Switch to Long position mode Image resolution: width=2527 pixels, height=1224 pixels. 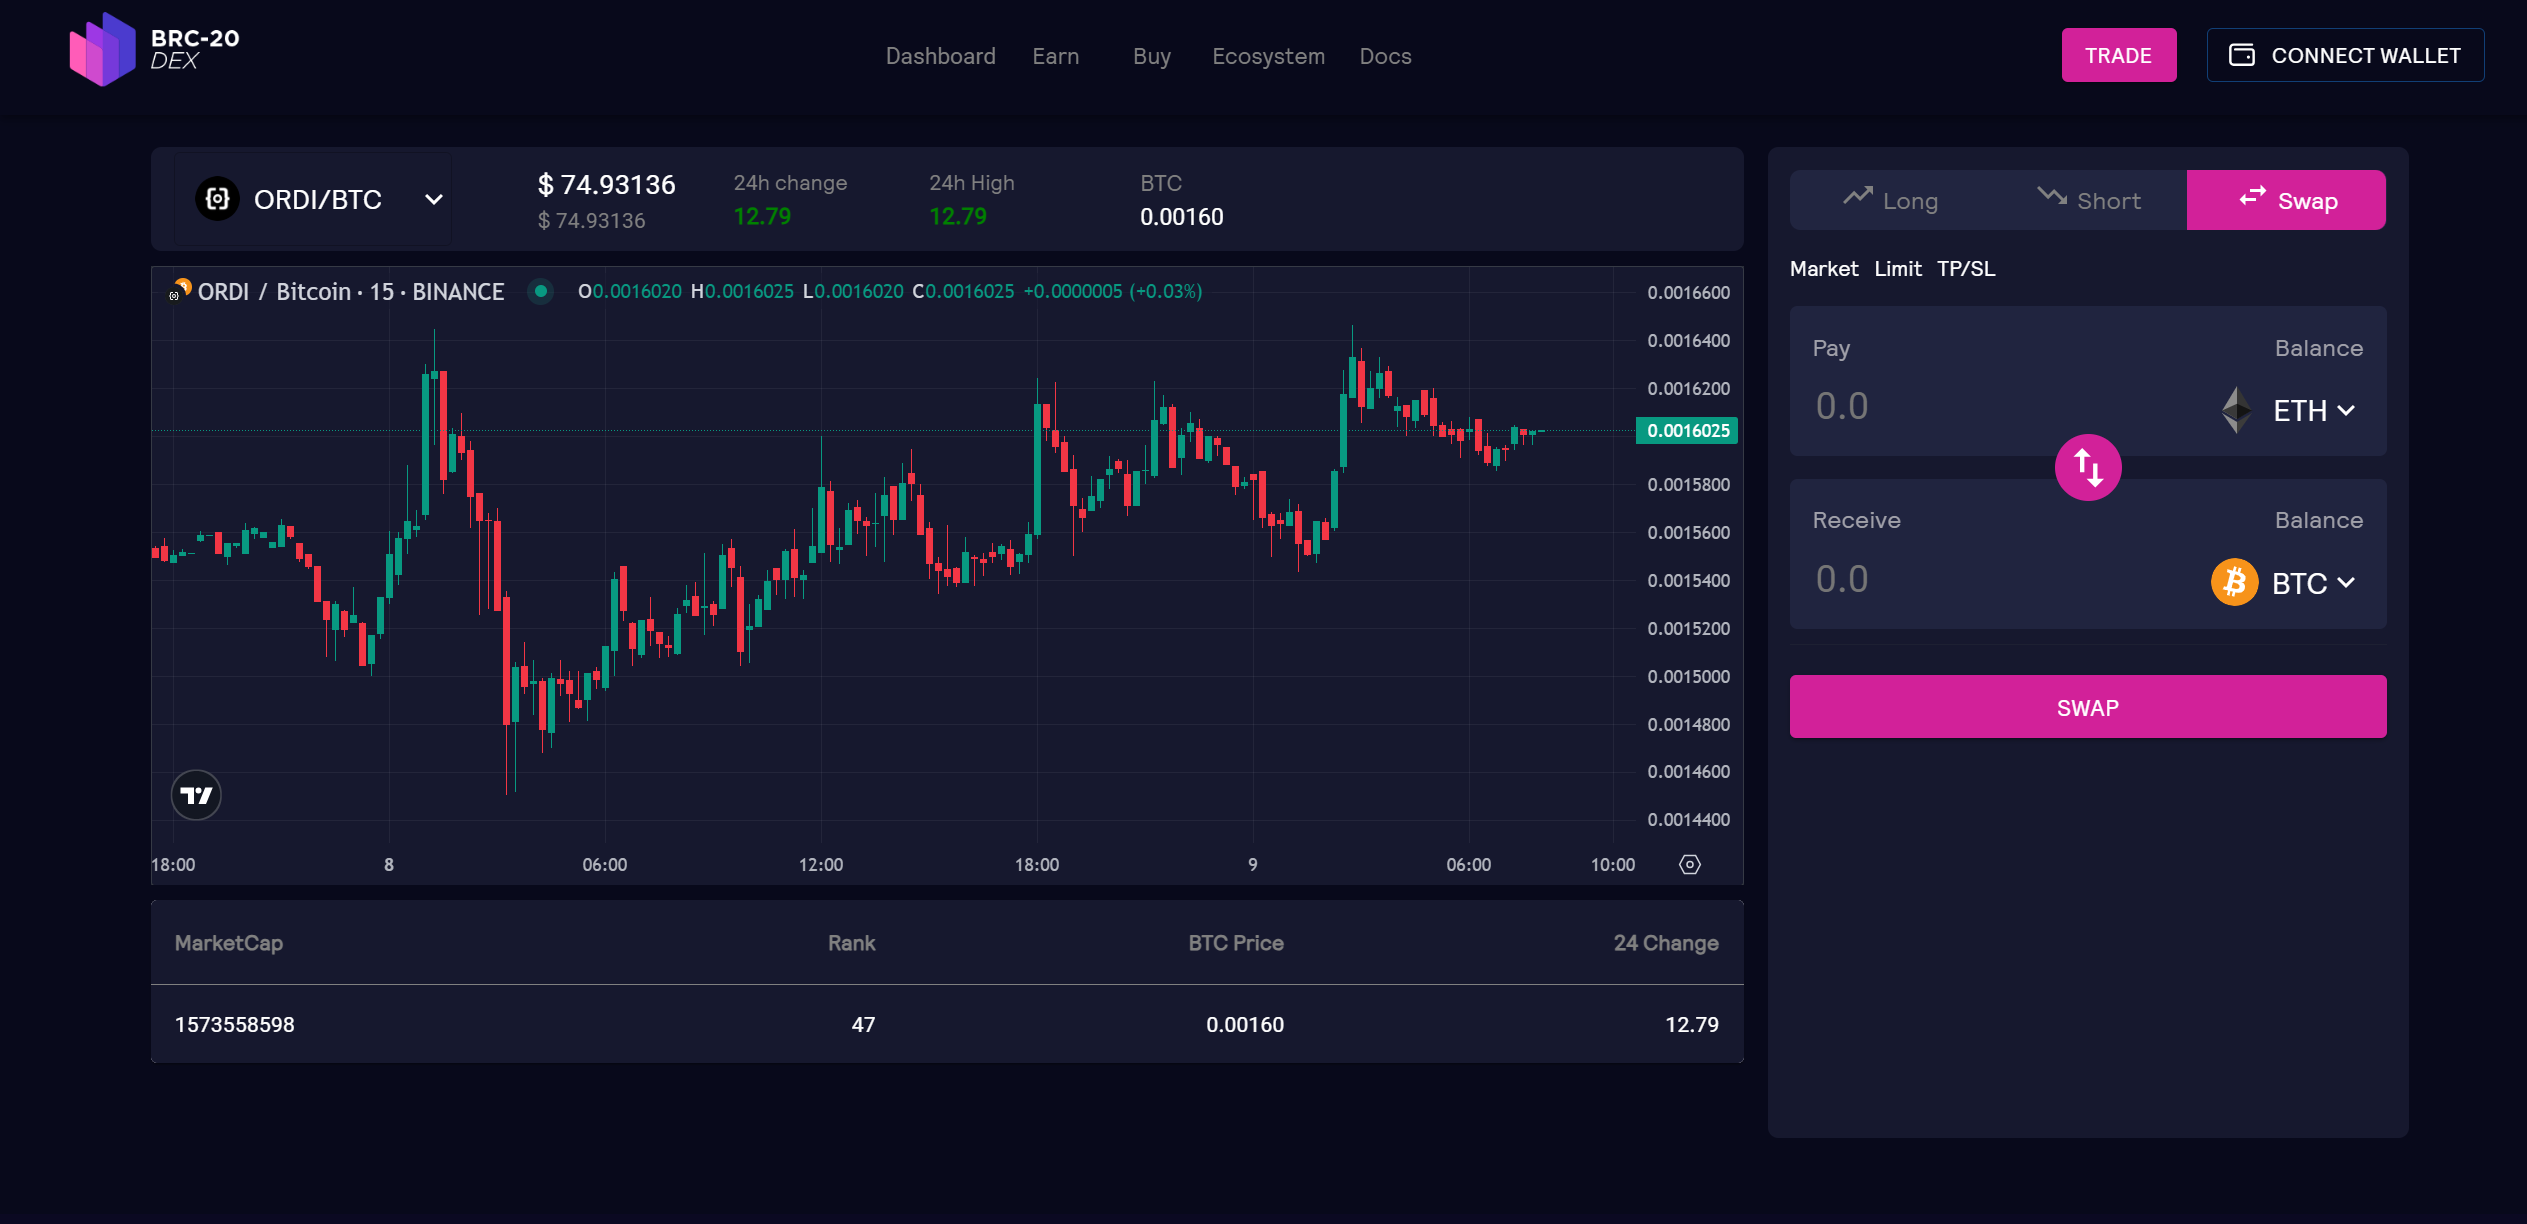point(1889,200)
